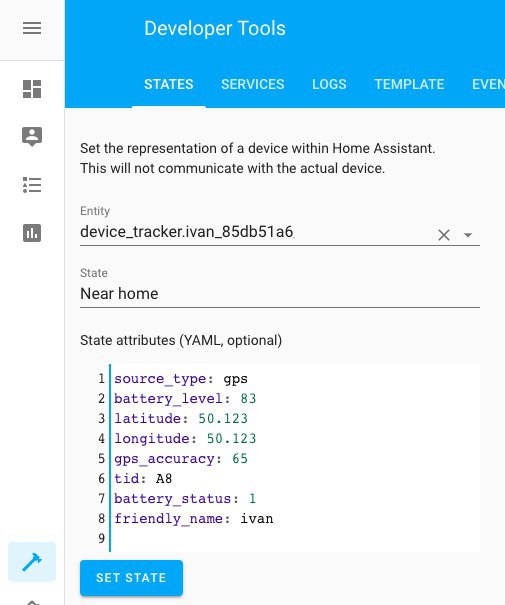Viewport: 505px width, 605px height.
Task: Switch to the TEMPLATE tab
Action: [409, 84]
